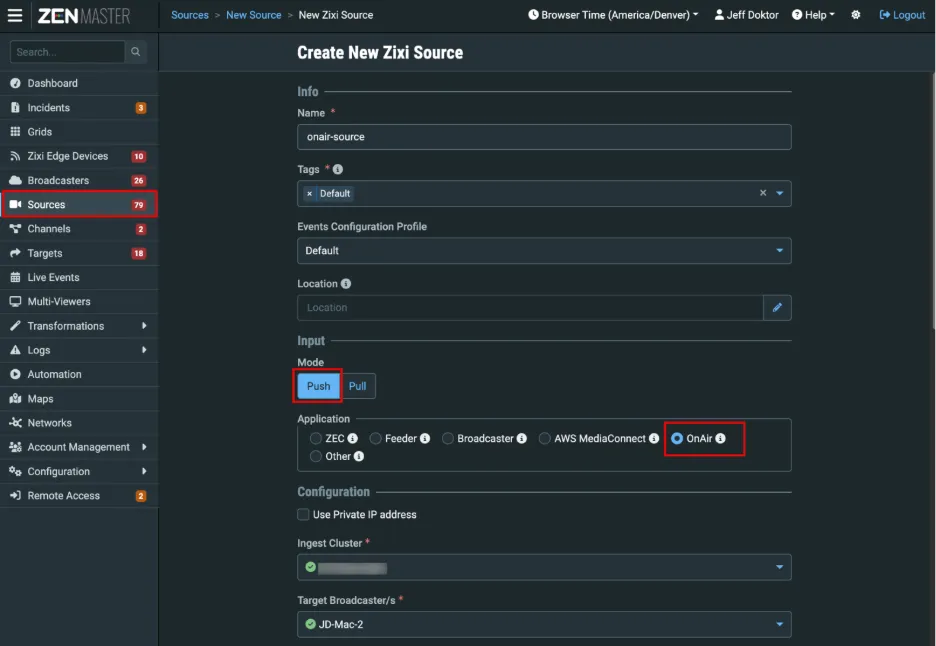Open Networks in the sidebar
This screenshot has width=936, height=646.
(79, 423)
